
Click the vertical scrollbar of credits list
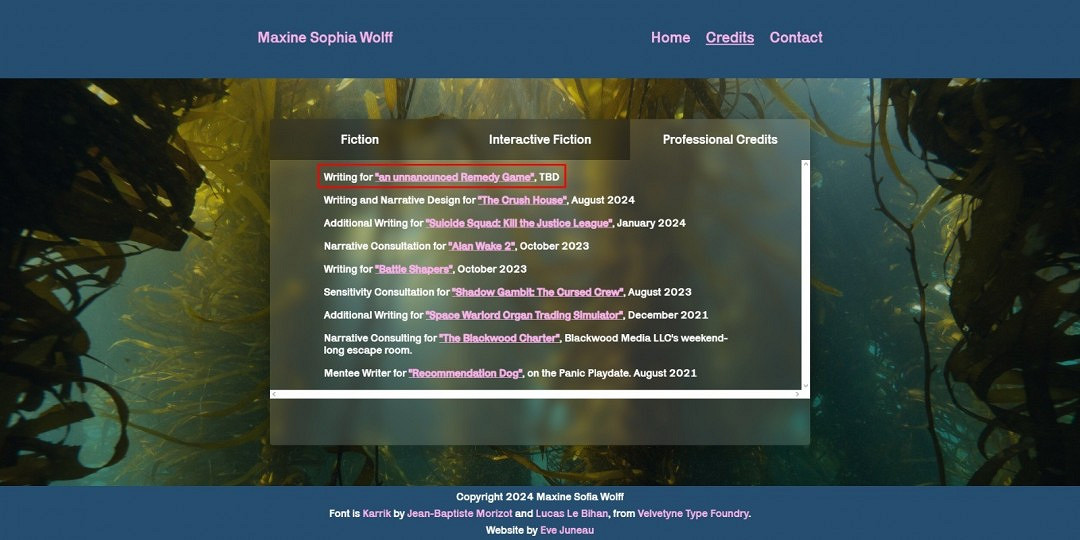pyautogui.click(x=805, y=275)
